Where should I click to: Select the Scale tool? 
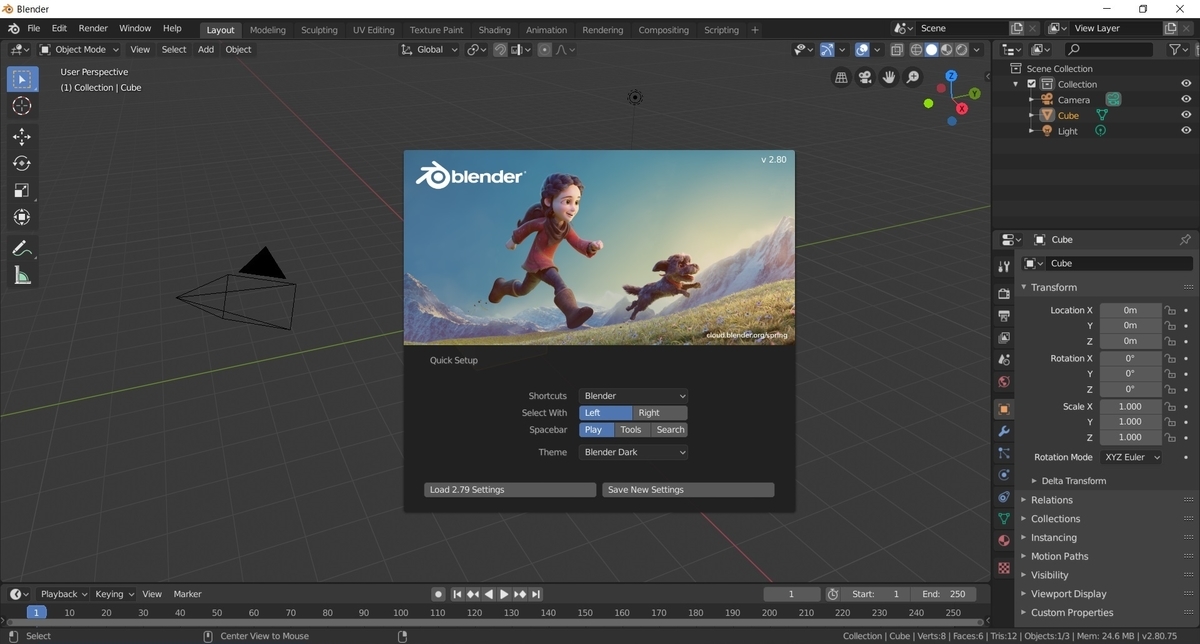(x=22, y=190)
